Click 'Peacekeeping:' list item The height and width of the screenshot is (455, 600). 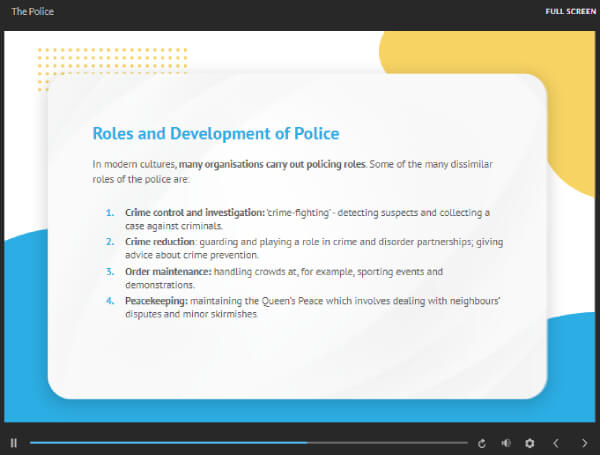point(157,301)
